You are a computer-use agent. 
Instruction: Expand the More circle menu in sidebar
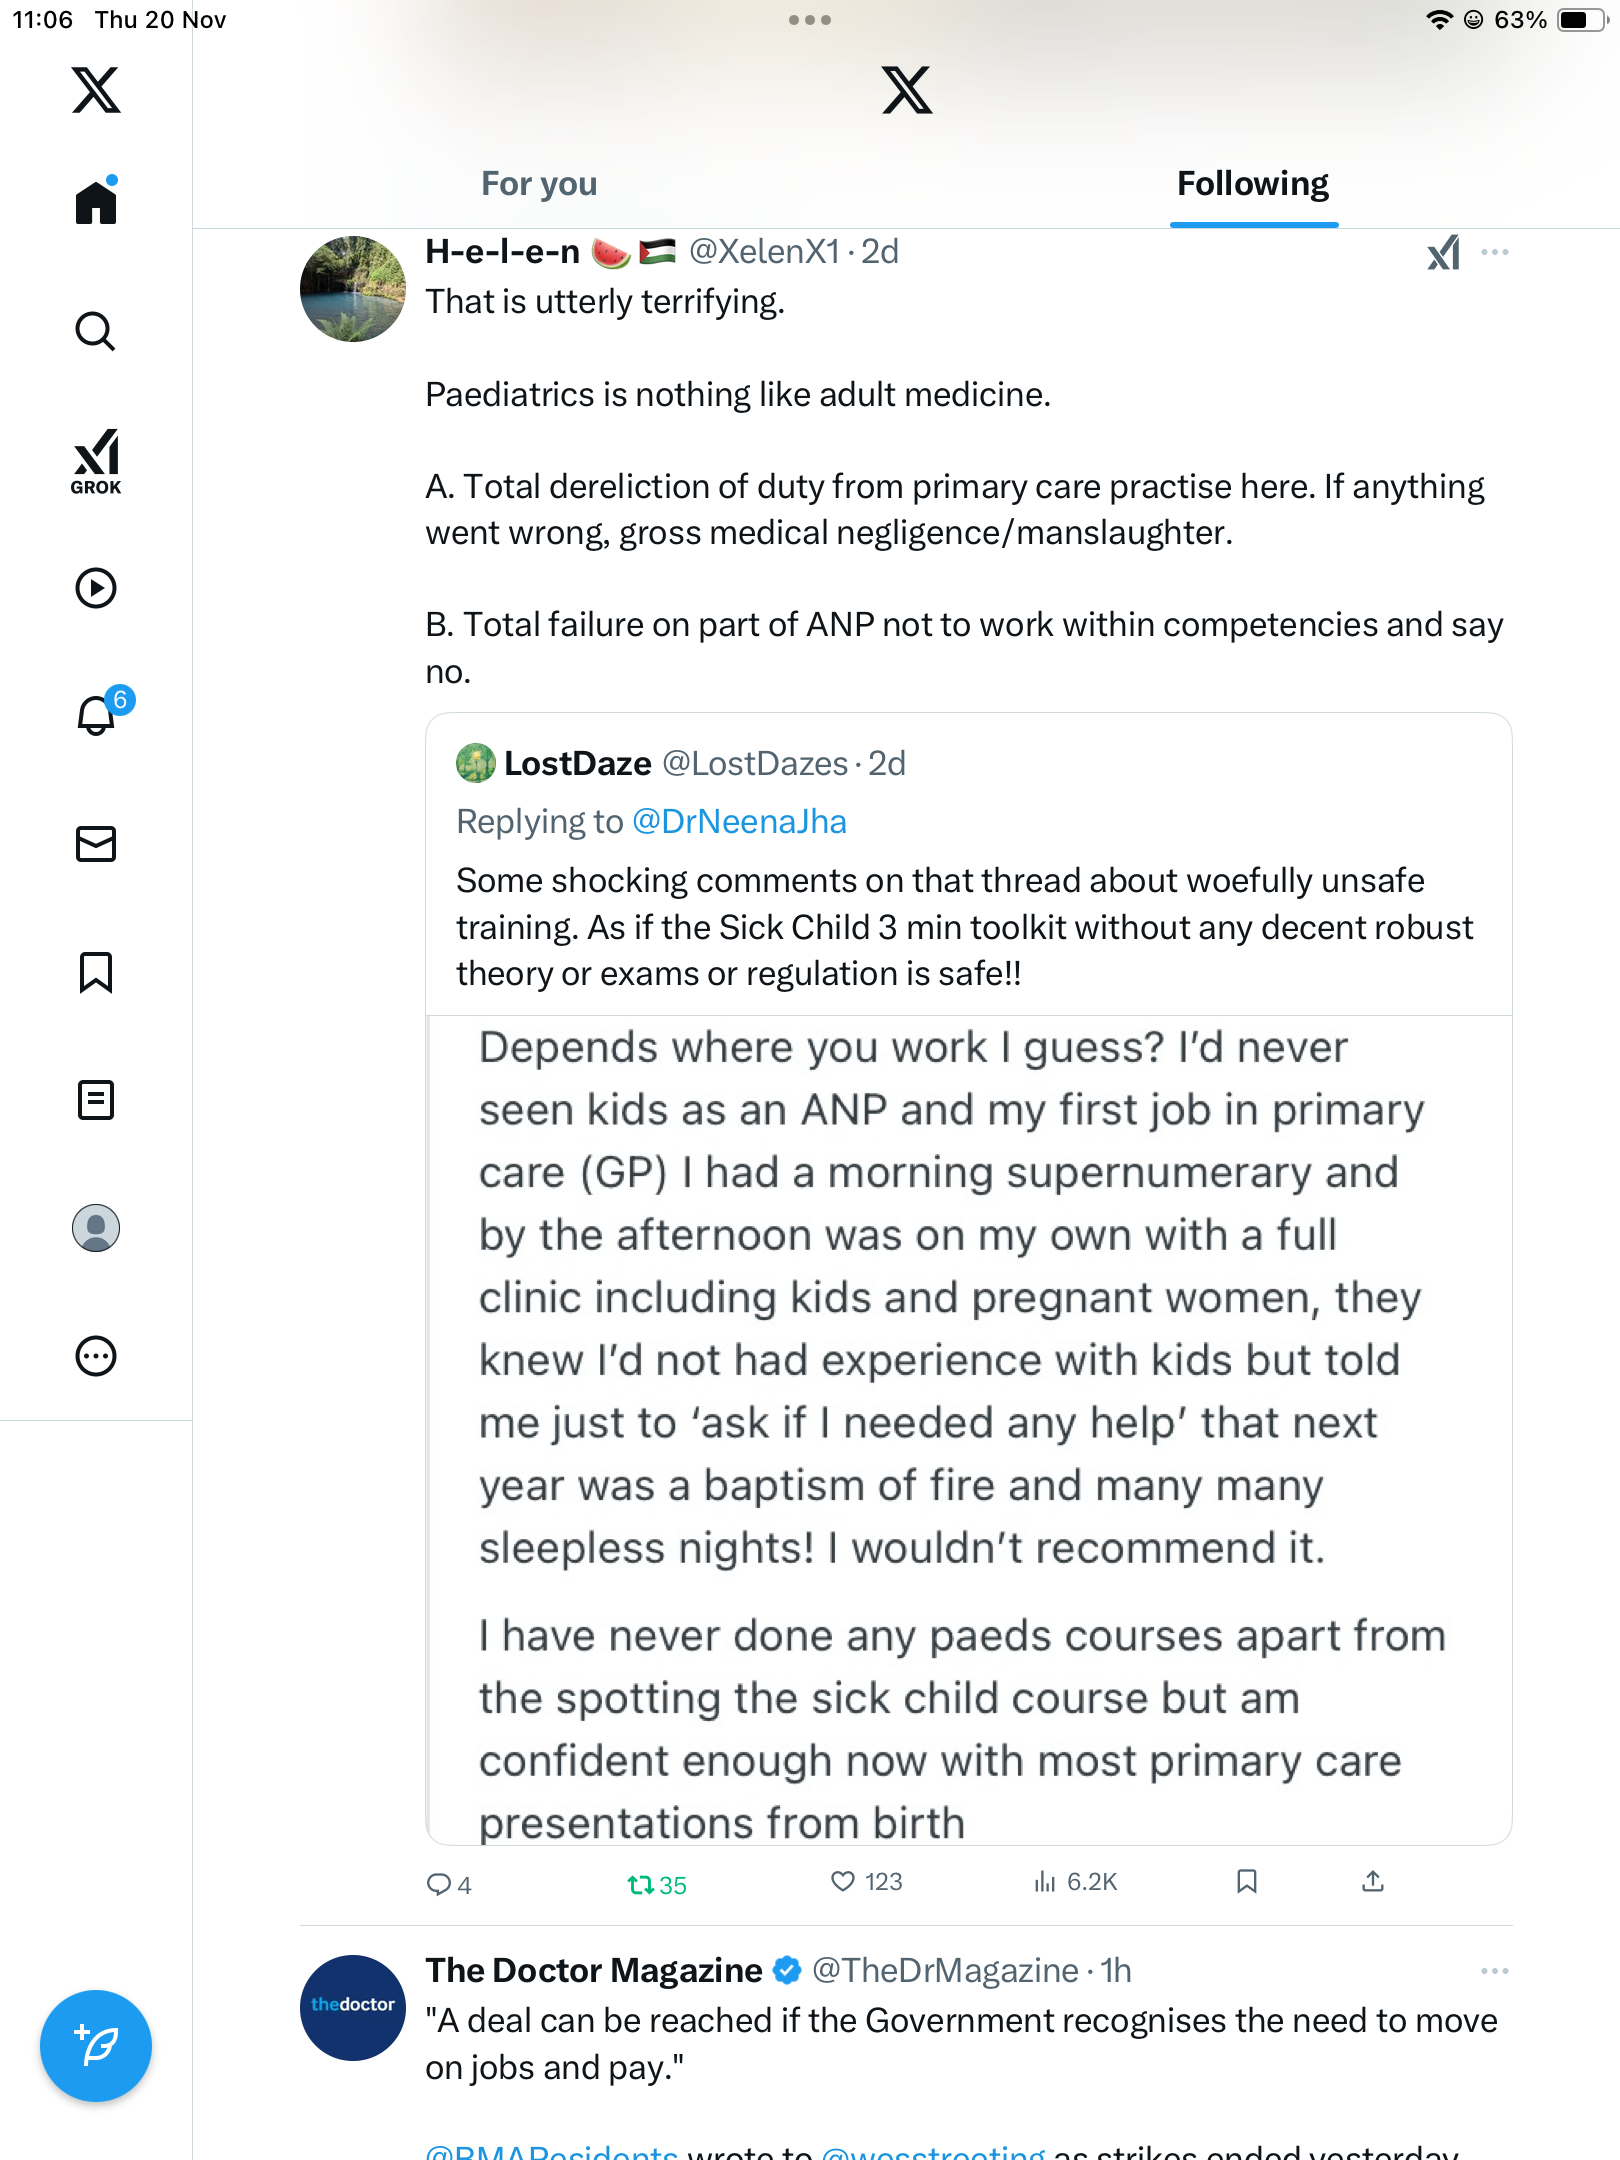[x=96, y=1356]
